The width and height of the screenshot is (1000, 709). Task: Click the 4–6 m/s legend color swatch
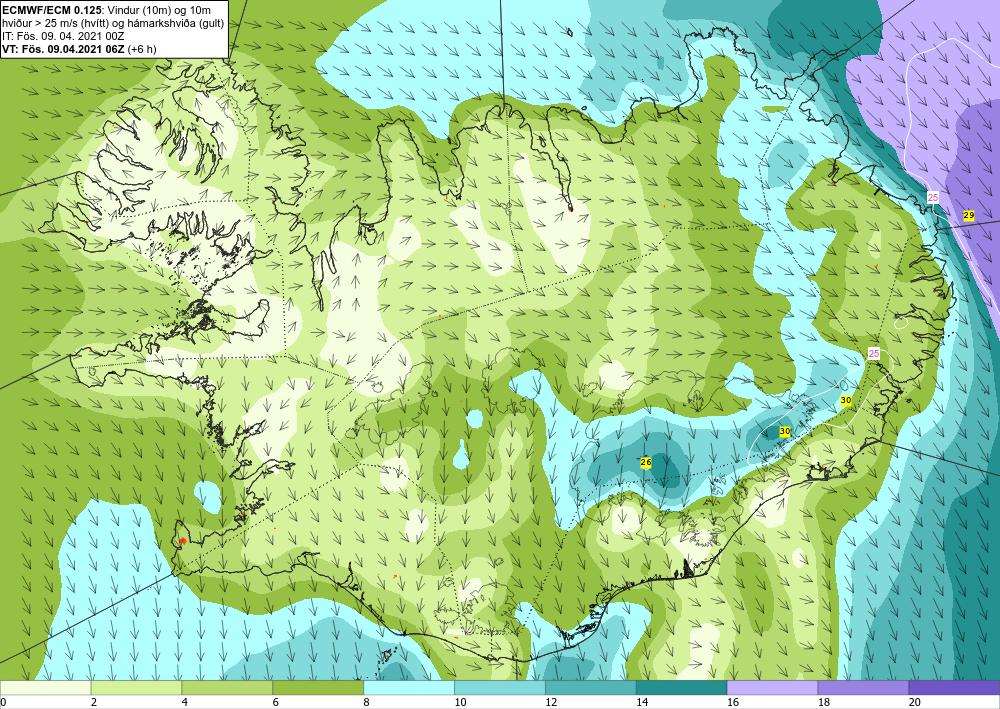point(227,688)
